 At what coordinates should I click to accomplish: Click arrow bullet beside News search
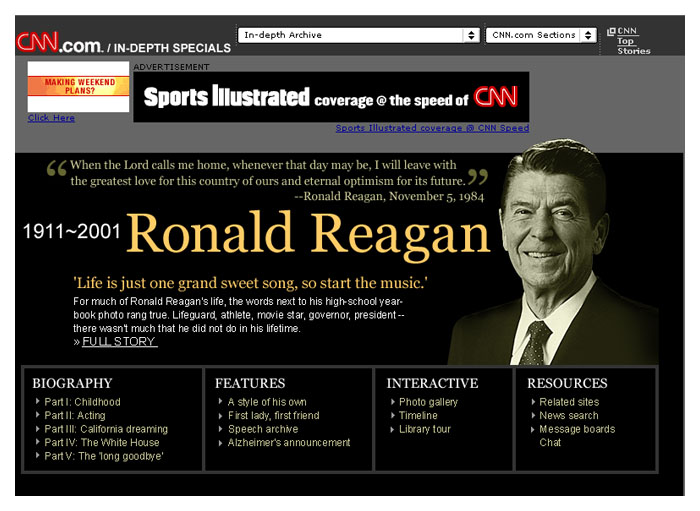click(x=533, y=415)
